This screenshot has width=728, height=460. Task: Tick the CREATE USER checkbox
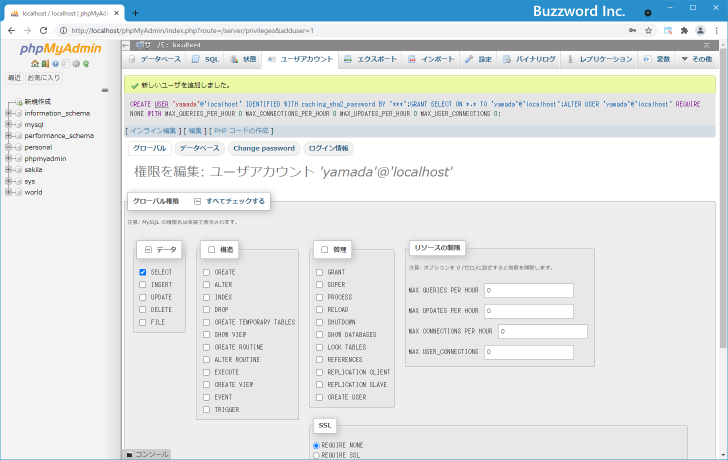pos(319,398)
